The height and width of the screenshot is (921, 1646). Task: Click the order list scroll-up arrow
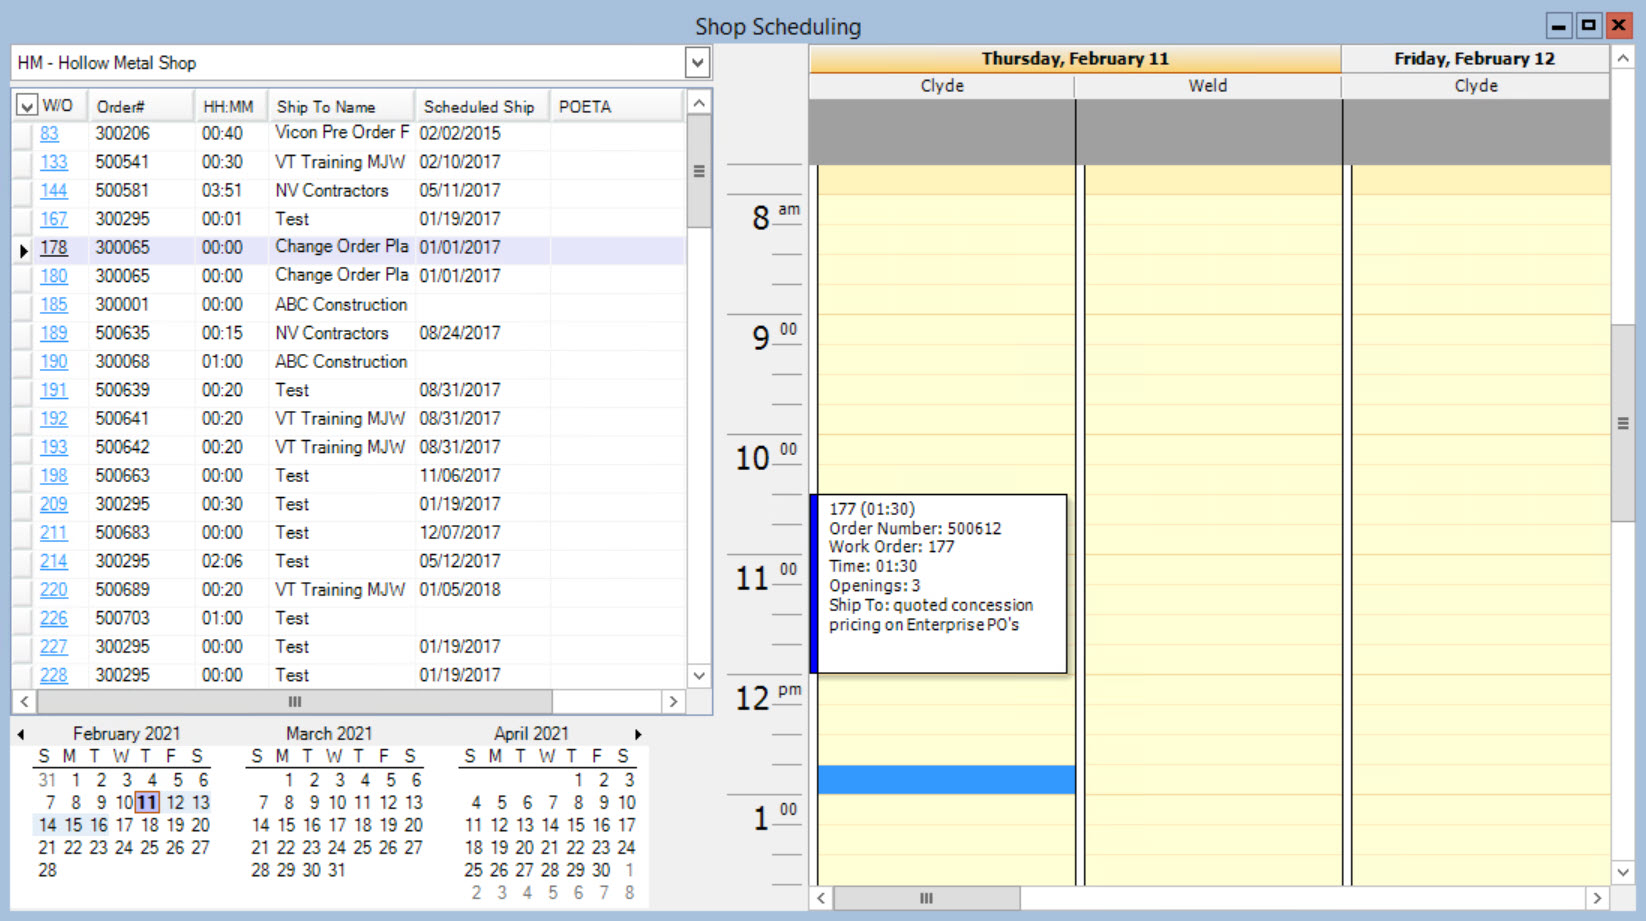click(x=699, y=103)
